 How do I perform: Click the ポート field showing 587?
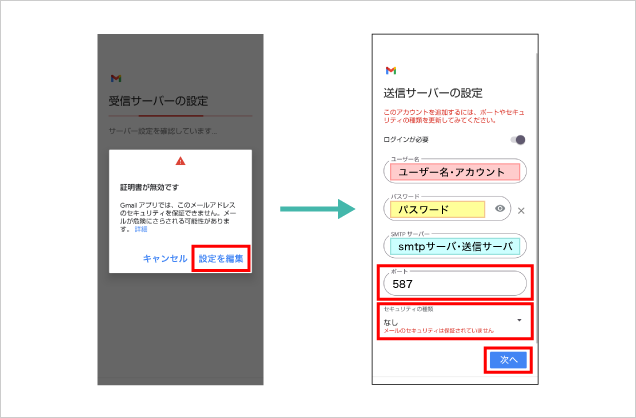[x=453, y=284]
